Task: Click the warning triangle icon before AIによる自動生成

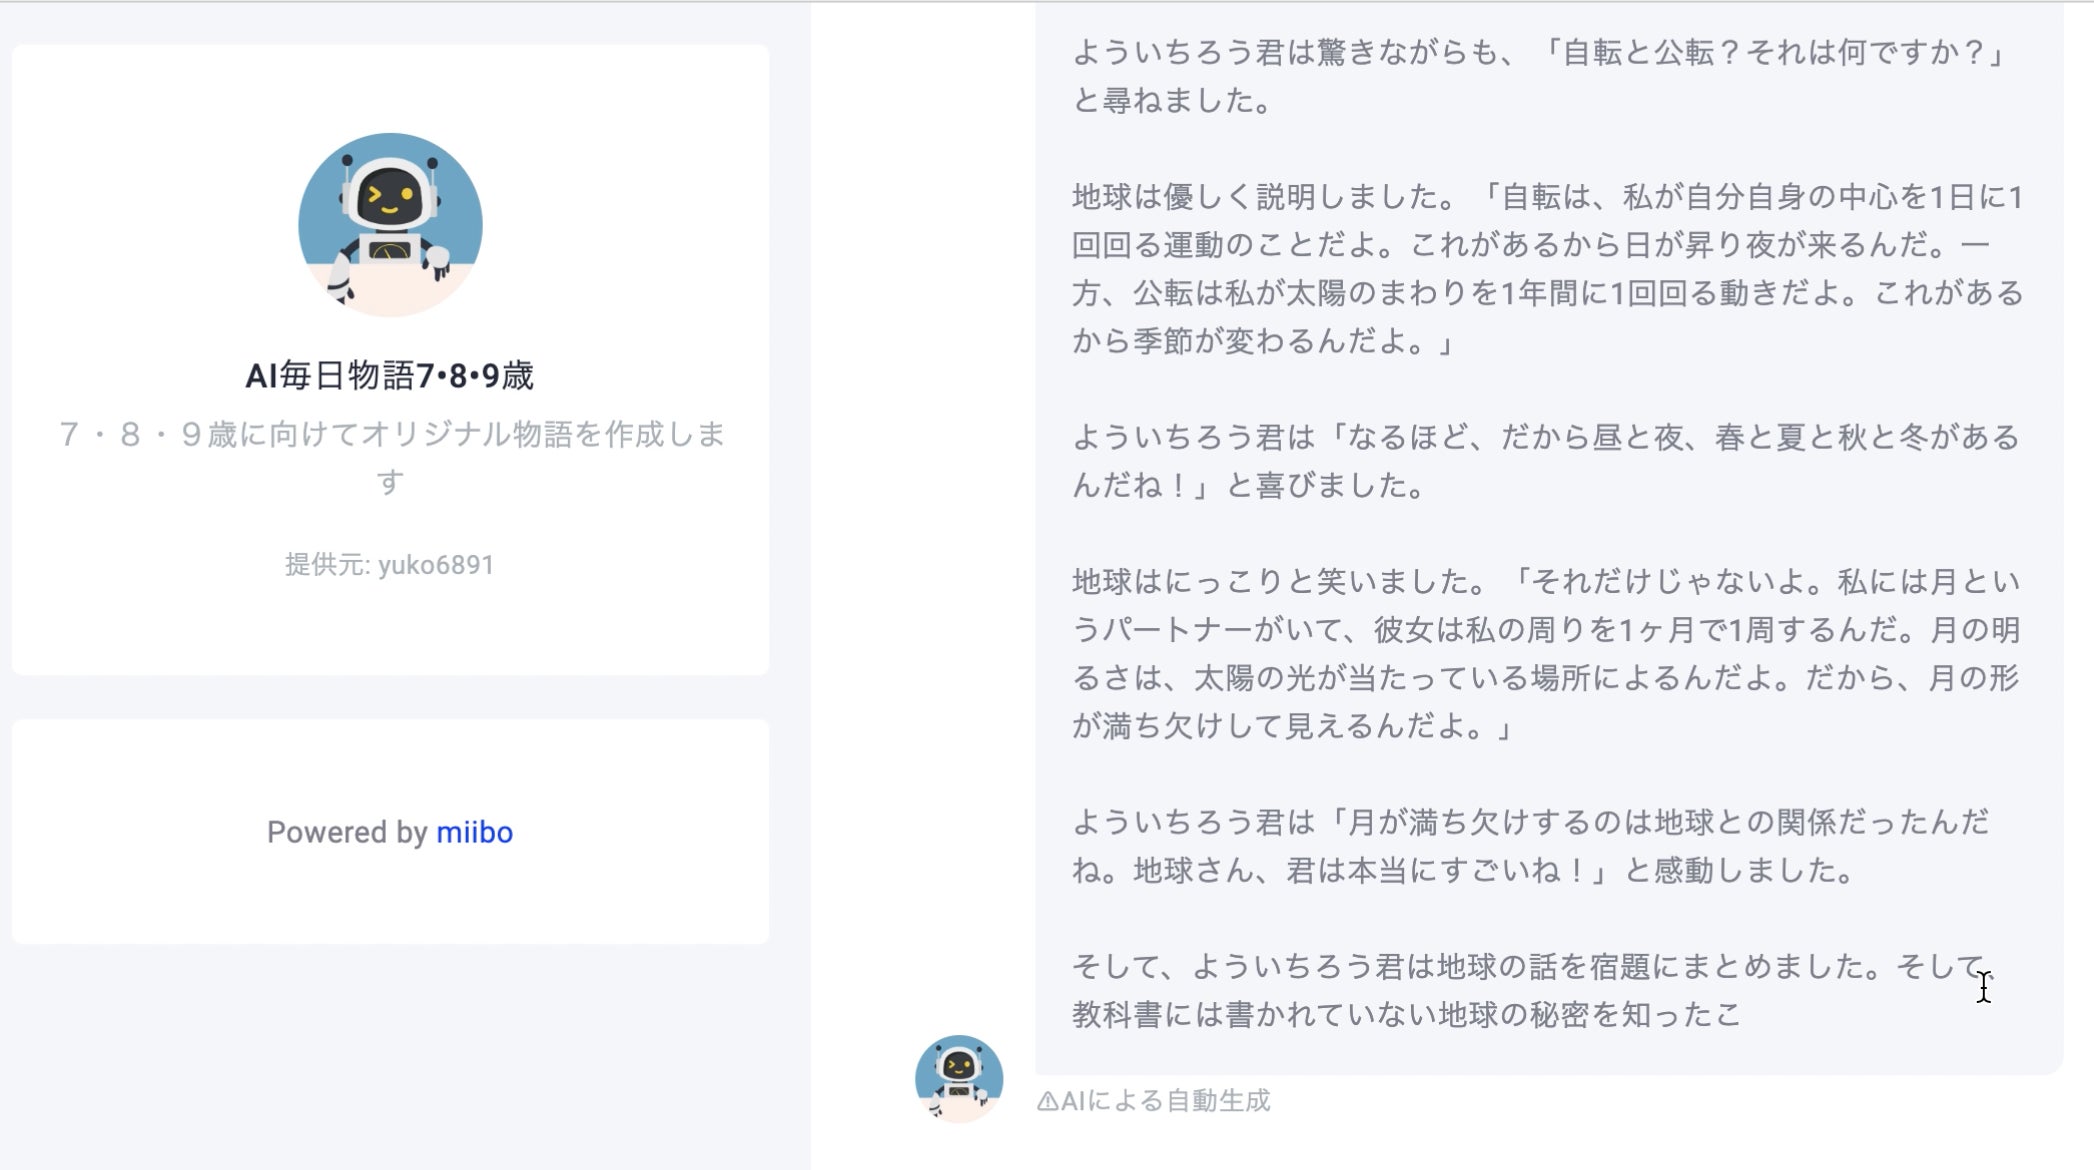Action: [1047, 1101]
